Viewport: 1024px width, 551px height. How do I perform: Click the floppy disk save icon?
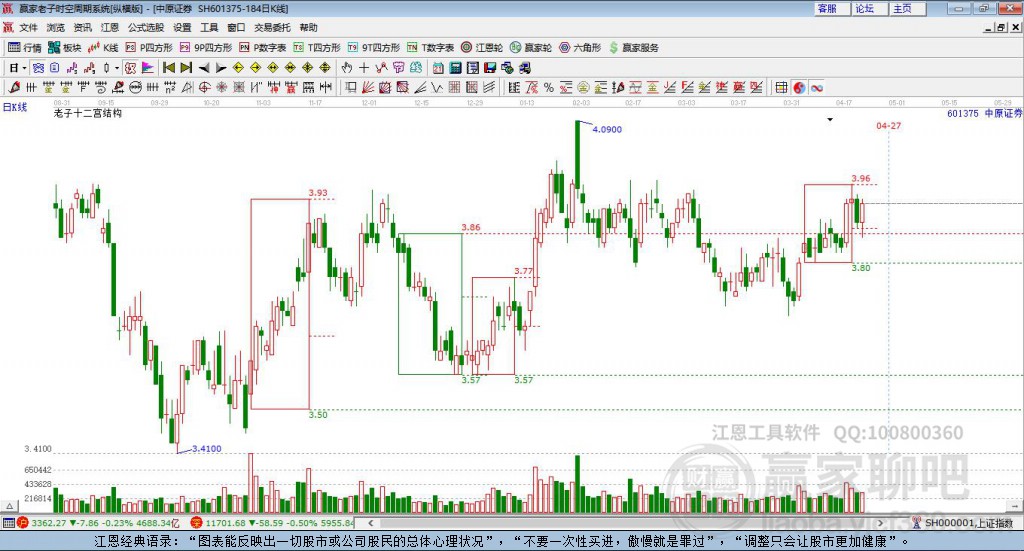click(490, 68)
